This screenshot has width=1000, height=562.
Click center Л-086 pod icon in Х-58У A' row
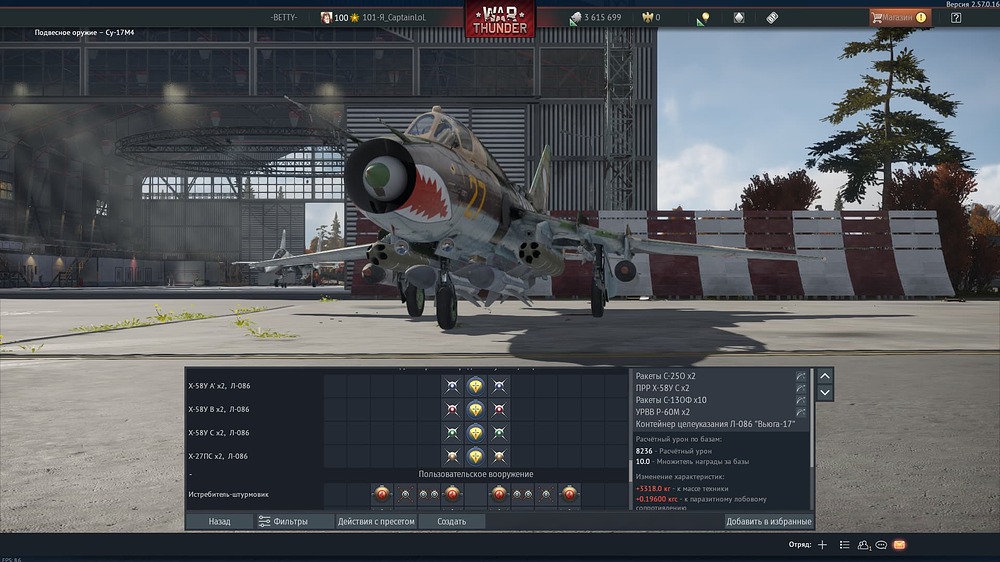476,385
